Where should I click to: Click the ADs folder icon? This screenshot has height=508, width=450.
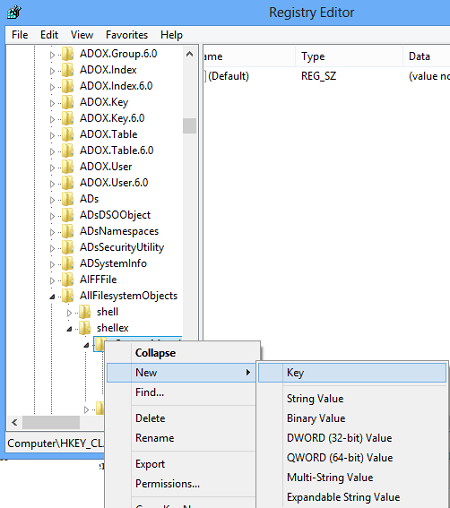tap(68, 199)
